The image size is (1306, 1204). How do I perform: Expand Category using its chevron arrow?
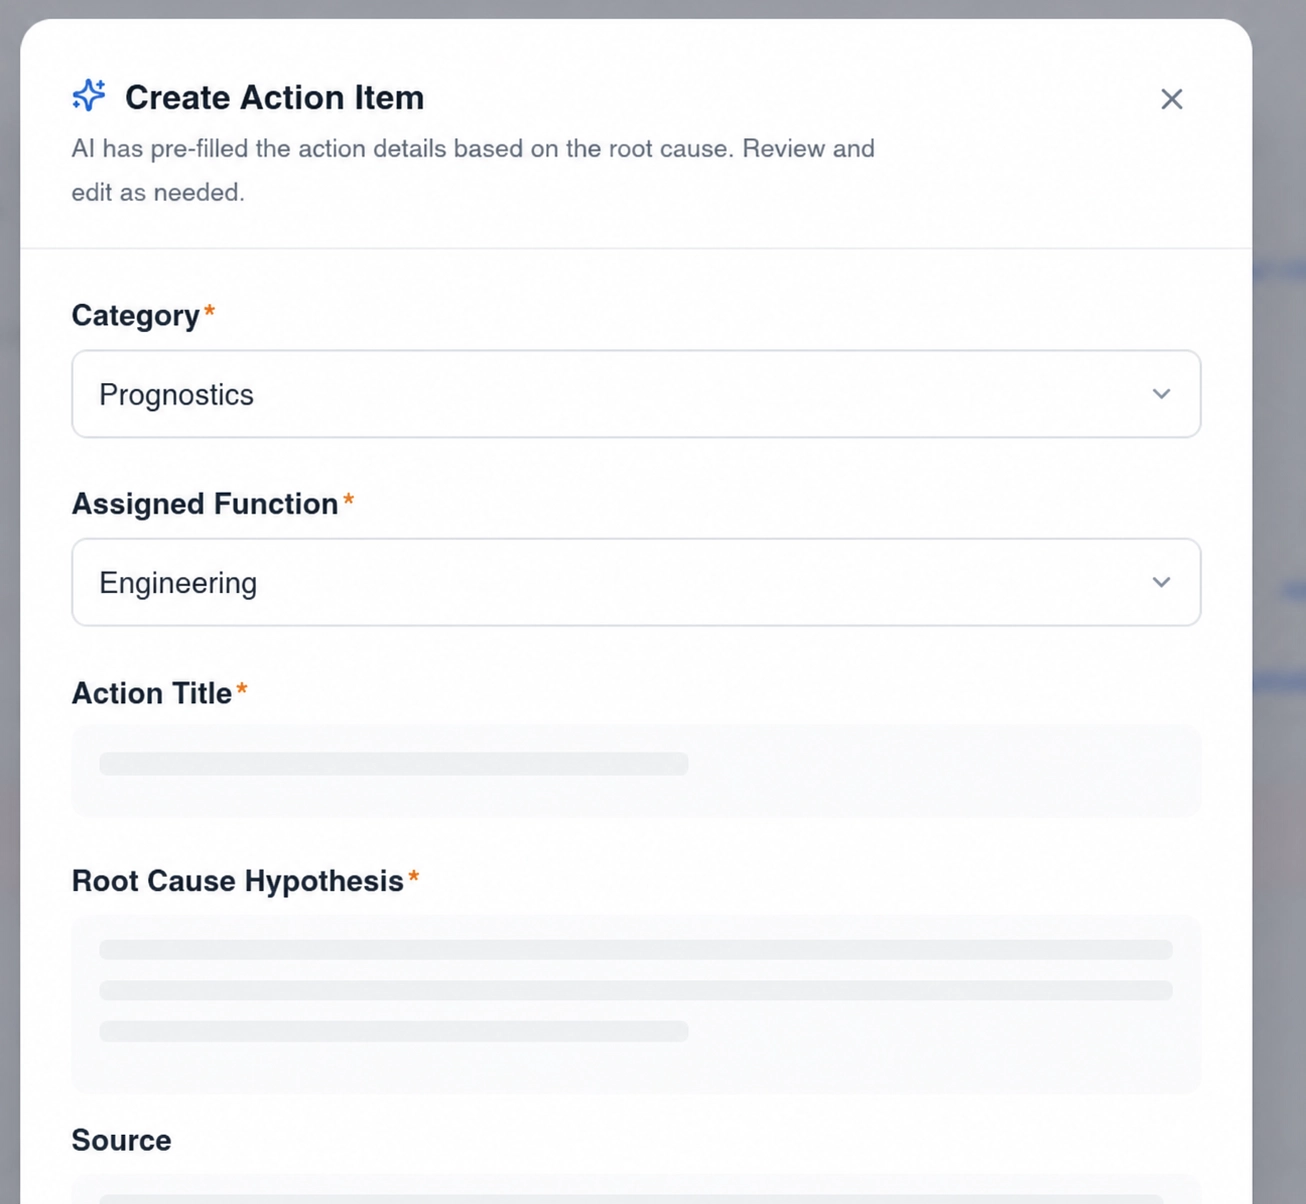[x=1161, y=394]
